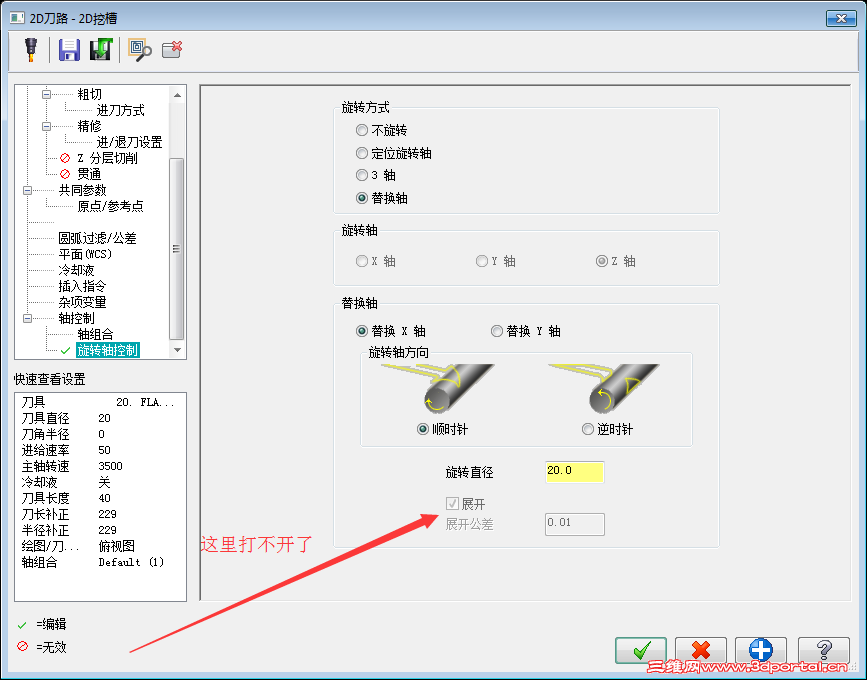Viewport: 867px width, 680px height.
Task: Select 不旋转 rotation type
Action: (382, 130)
